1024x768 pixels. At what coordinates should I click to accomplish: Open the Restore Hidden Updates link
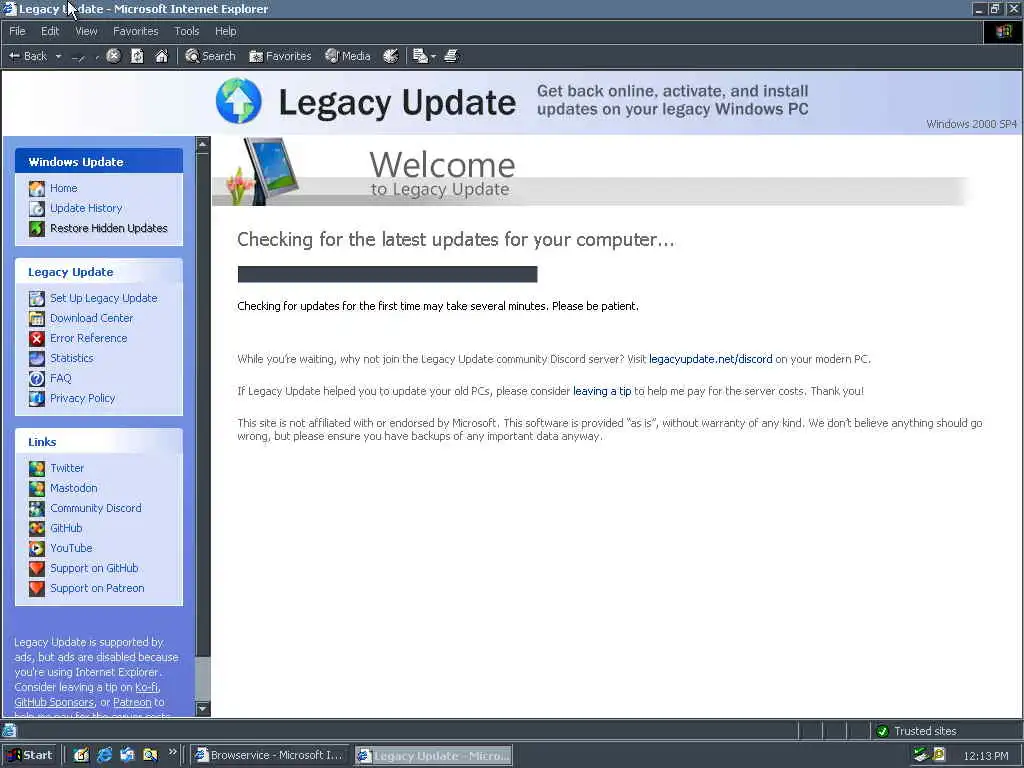pos(108,228)
